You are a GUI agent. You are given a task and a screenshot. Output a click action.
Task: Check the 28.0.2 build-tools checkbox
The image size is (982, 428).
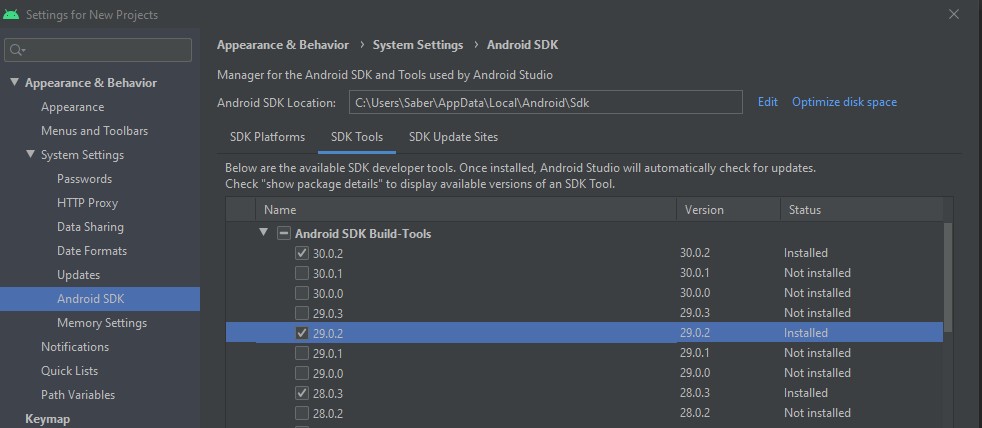coord(302,414)
